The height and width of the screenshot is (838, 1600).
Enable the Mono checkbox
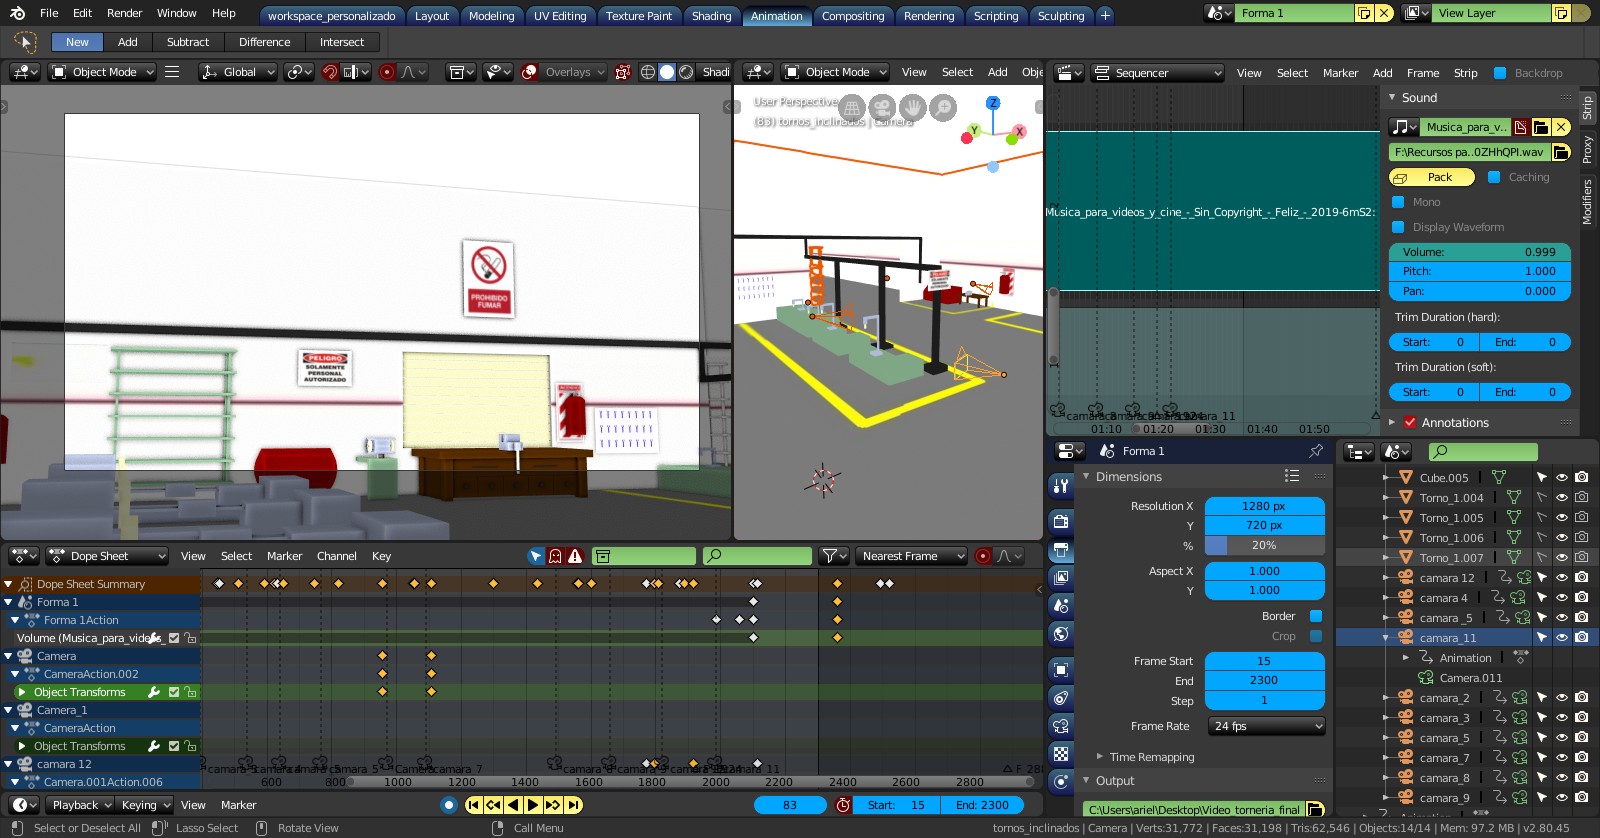(x=1398, y=202)
